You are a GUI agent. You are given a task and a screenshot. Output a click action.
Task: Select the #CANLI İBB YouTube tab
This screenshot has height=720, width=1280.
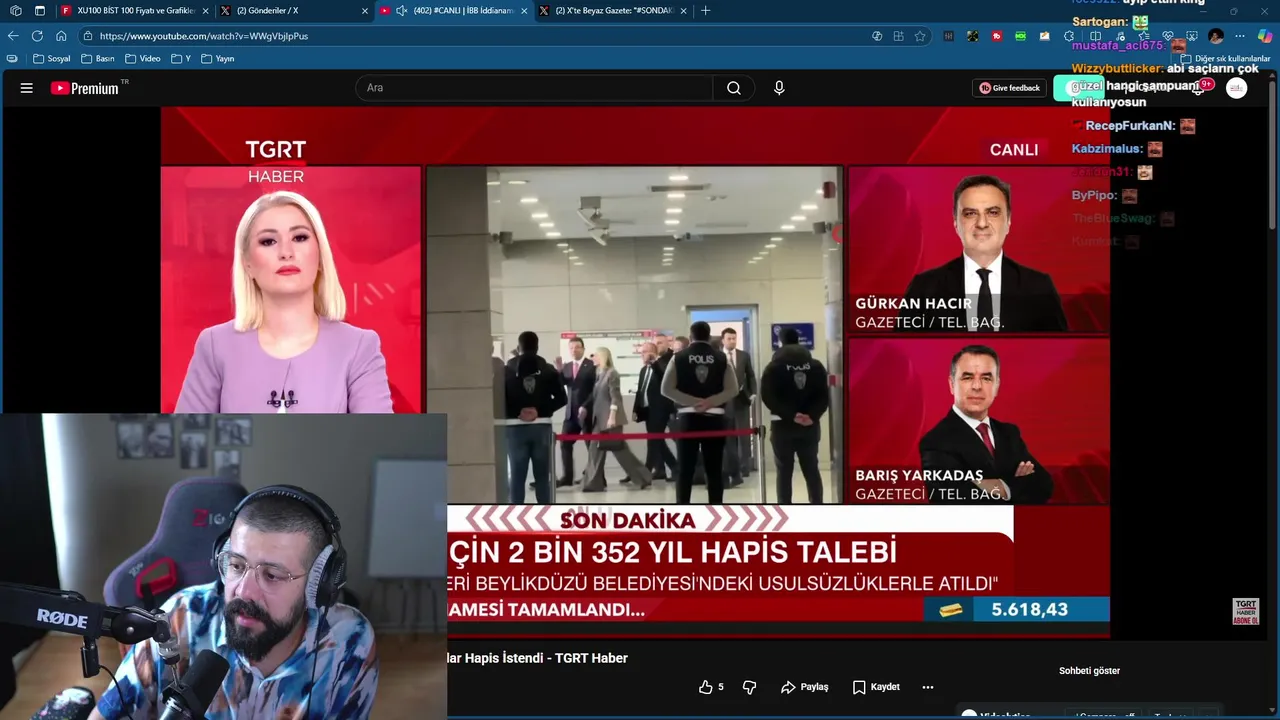(454, 10)
